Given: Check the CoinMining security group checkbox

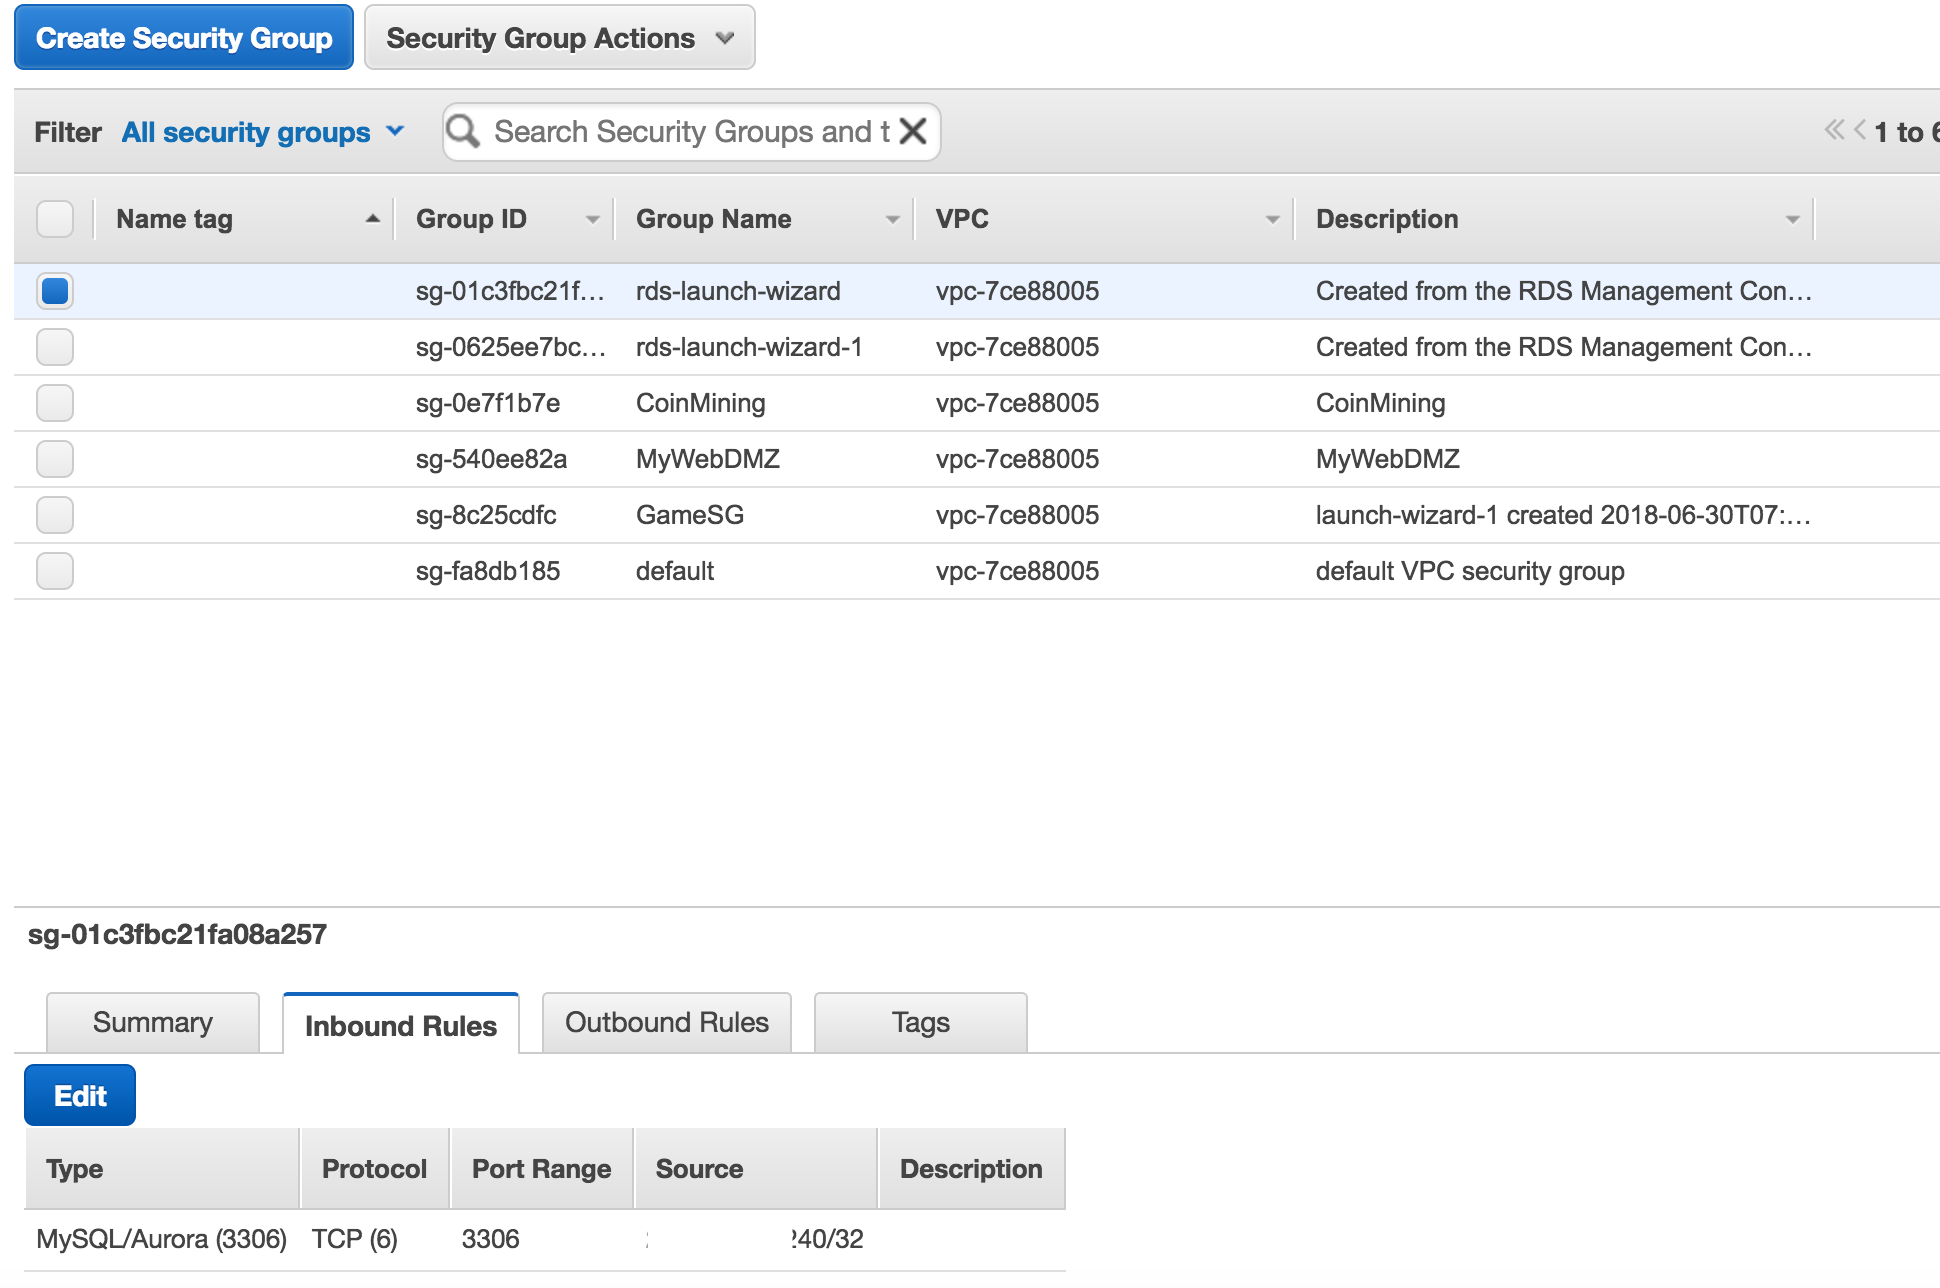Looking at the screenshot, I should tap(55, 403).
